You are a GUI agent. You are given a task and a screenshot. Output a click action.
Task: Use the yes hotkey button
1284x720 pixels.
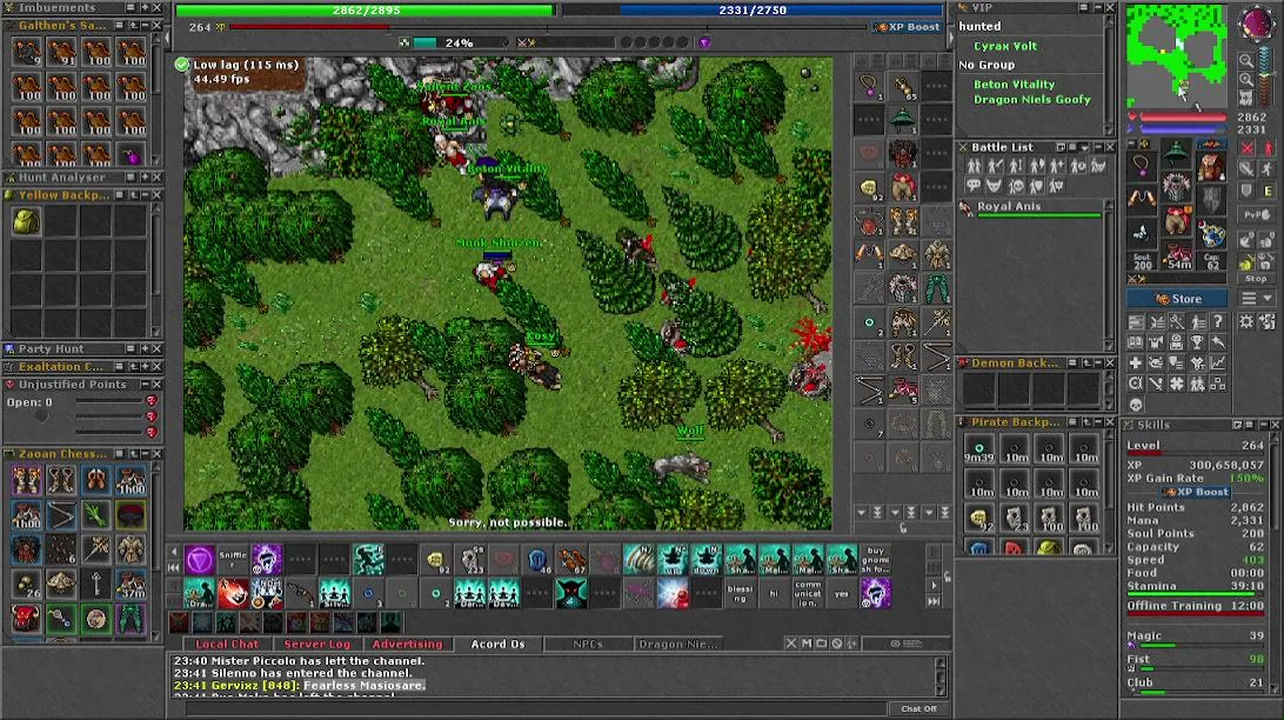(842, 593)
